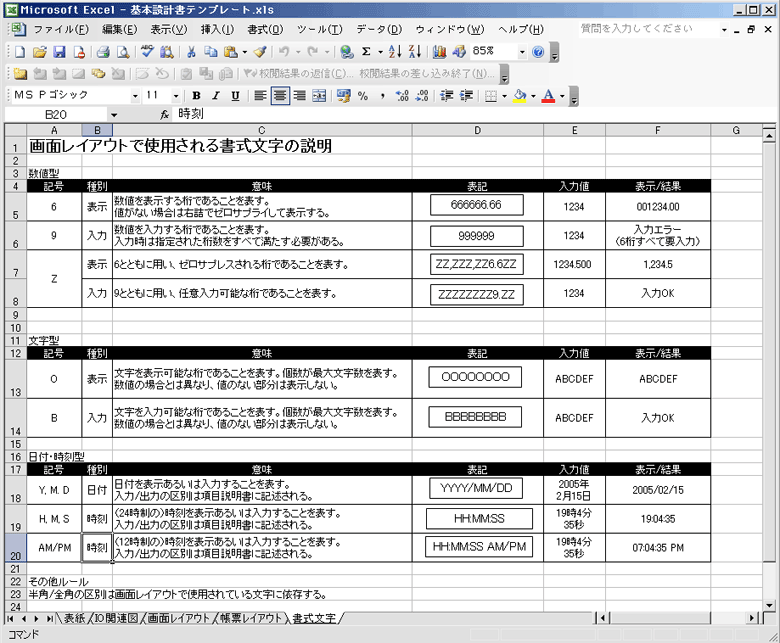
Task: Switch to the 画面レイアウト sheet tab
Action: pos(179,618)
